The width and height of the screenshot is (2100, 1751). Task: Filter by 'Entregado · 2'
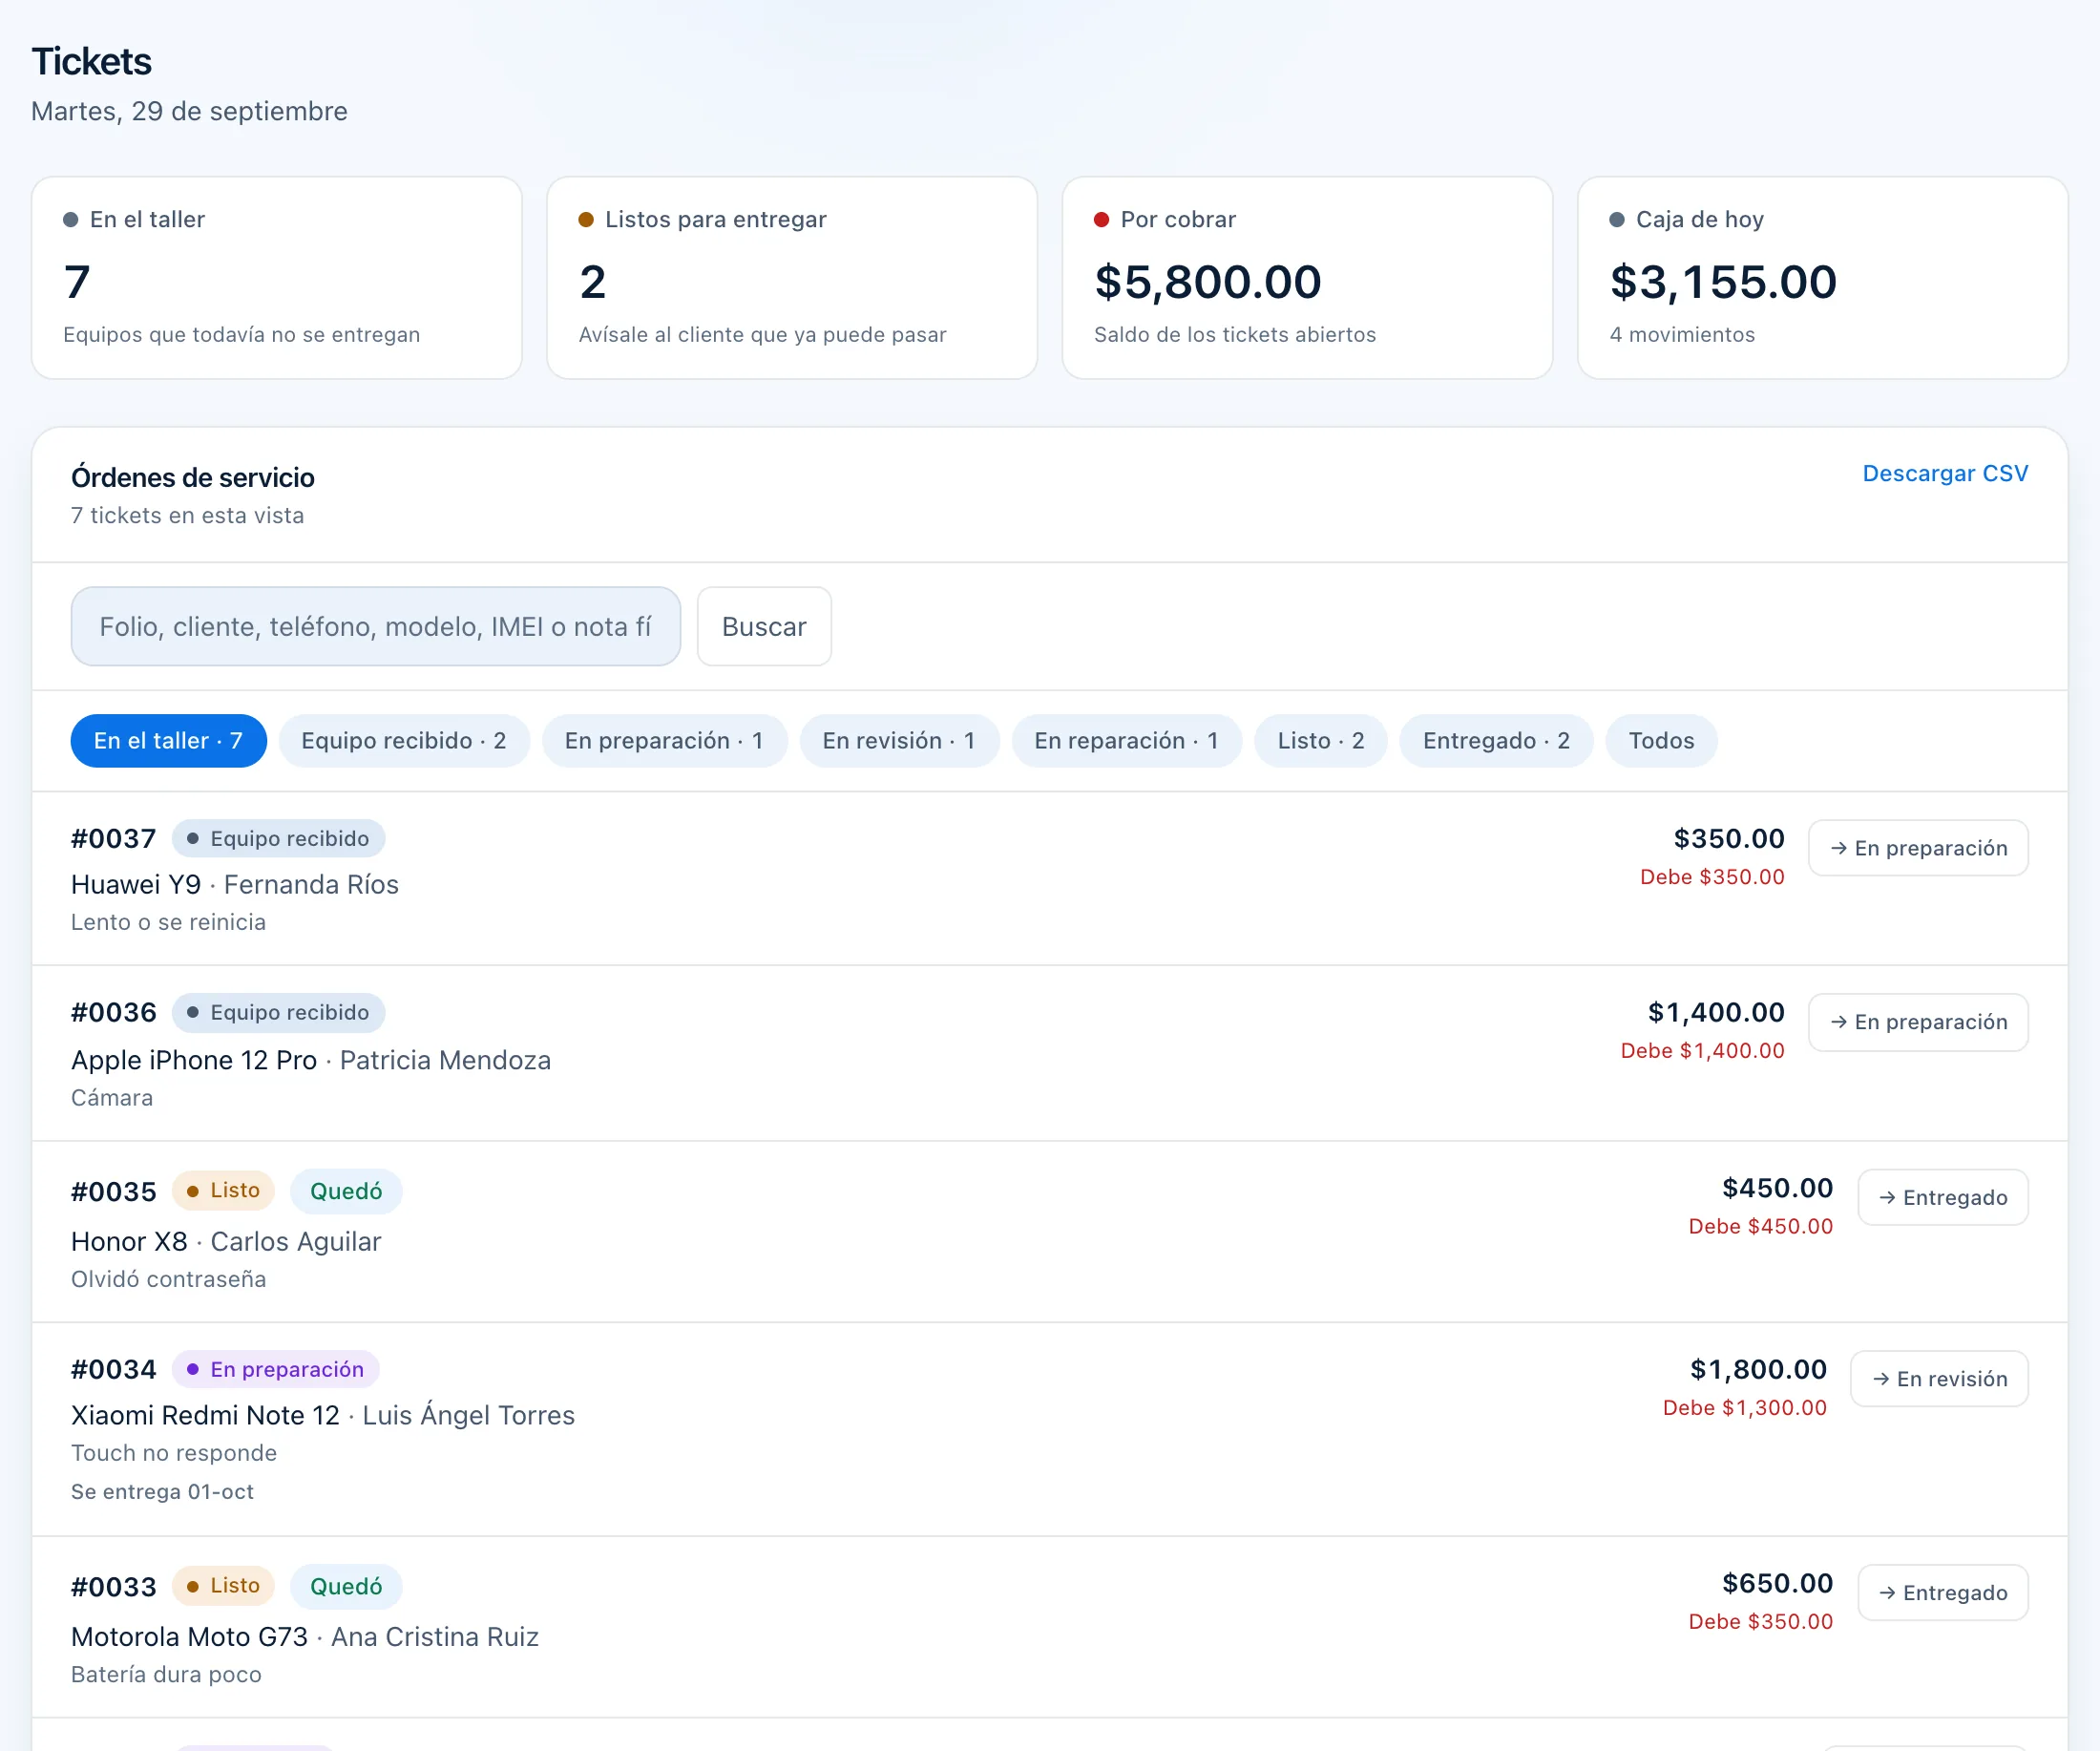pos(1496,740)
